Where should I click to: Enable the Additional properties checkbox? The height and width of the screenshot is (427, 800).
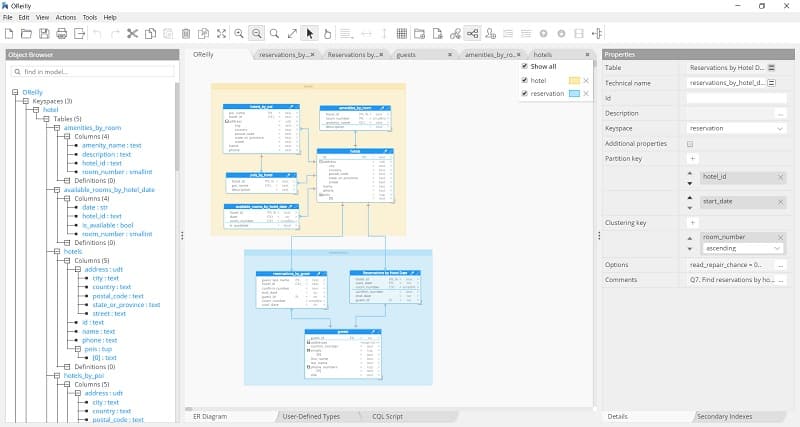(x=690, y=144)
